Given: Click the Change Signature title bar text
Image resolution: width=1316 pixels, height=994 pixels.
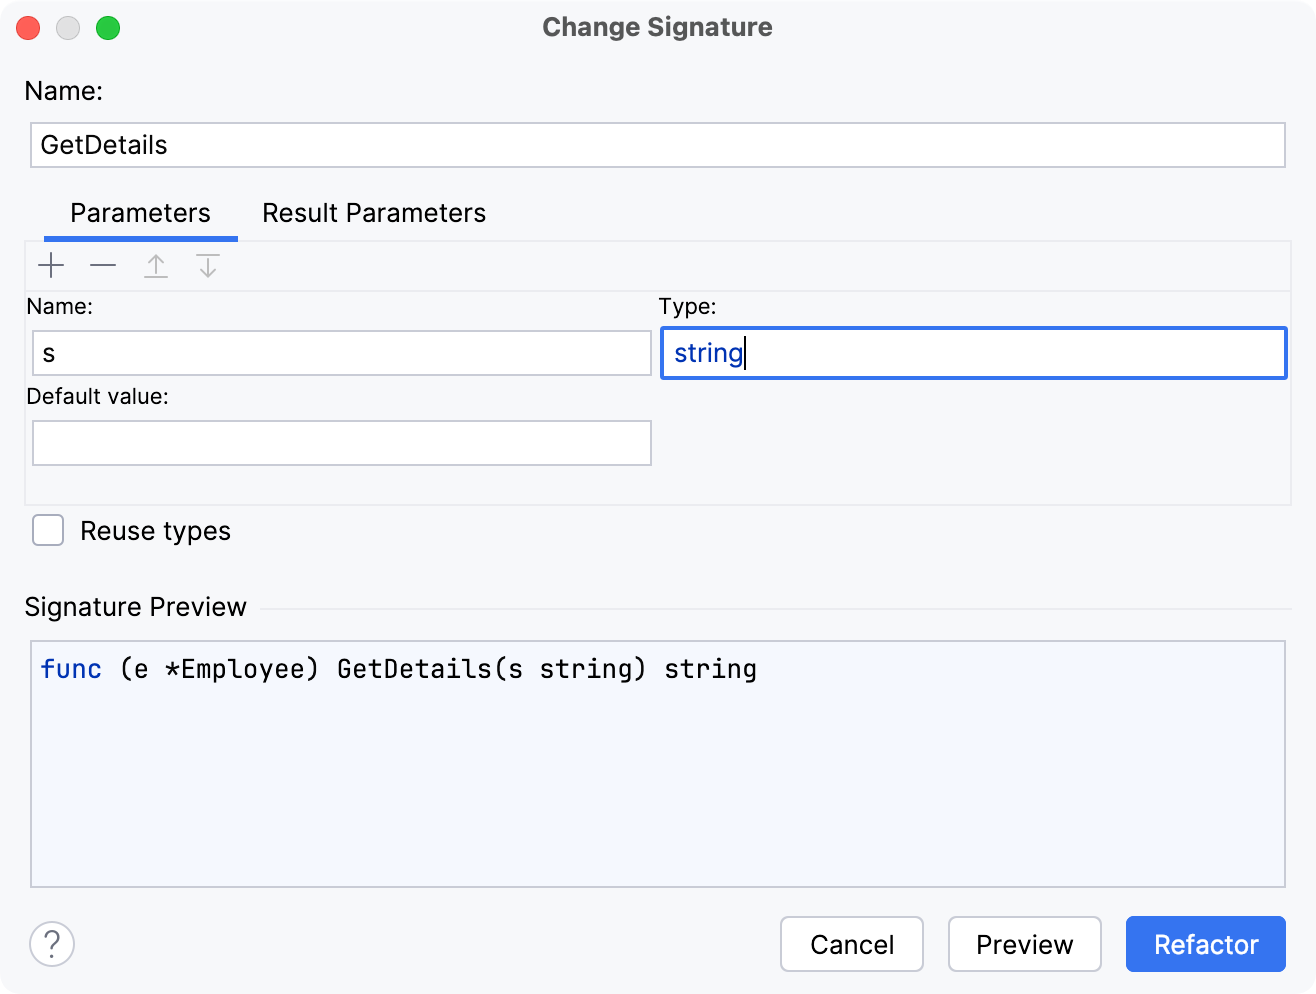Looking at the screenshot, I should 657,27.
